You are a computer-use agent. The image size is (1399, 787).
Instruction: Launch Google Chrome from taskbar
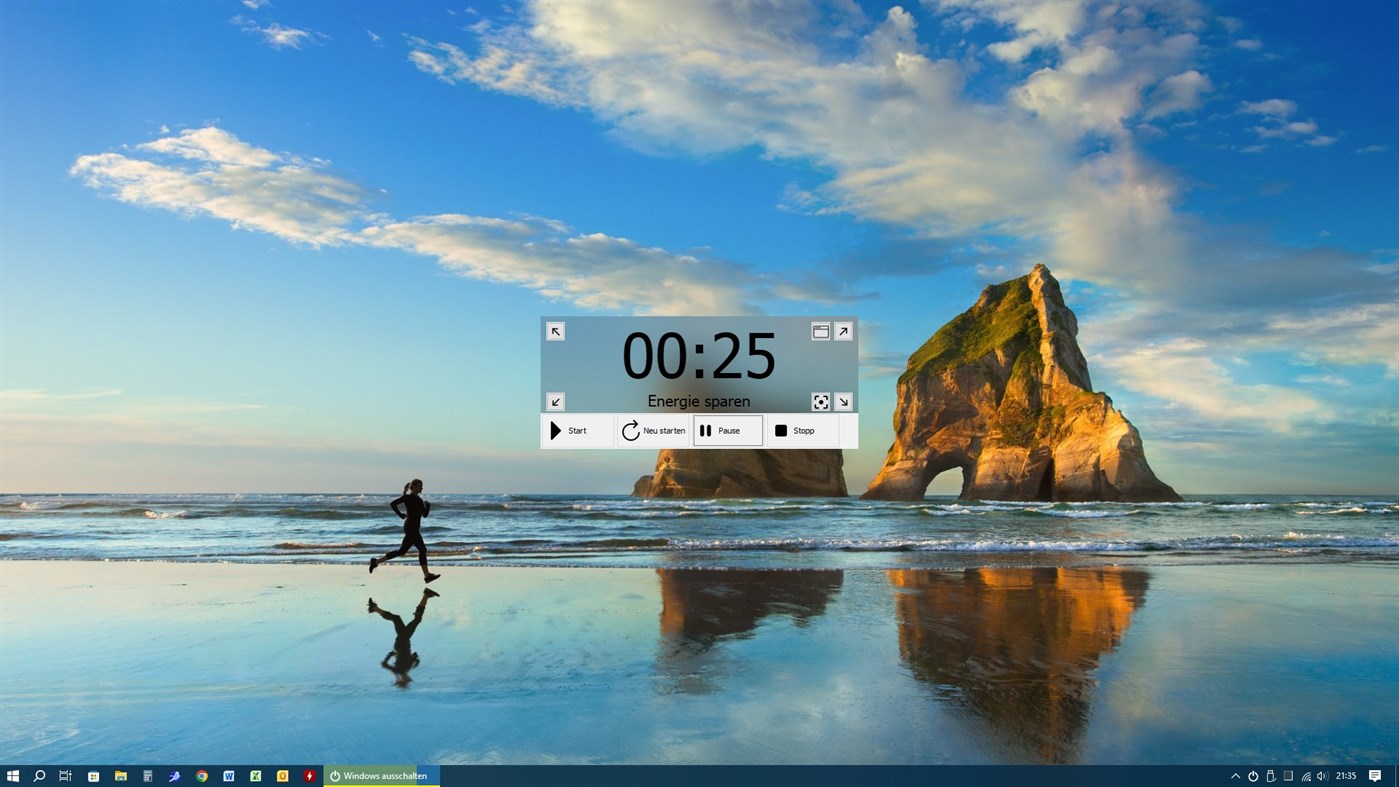202,776
